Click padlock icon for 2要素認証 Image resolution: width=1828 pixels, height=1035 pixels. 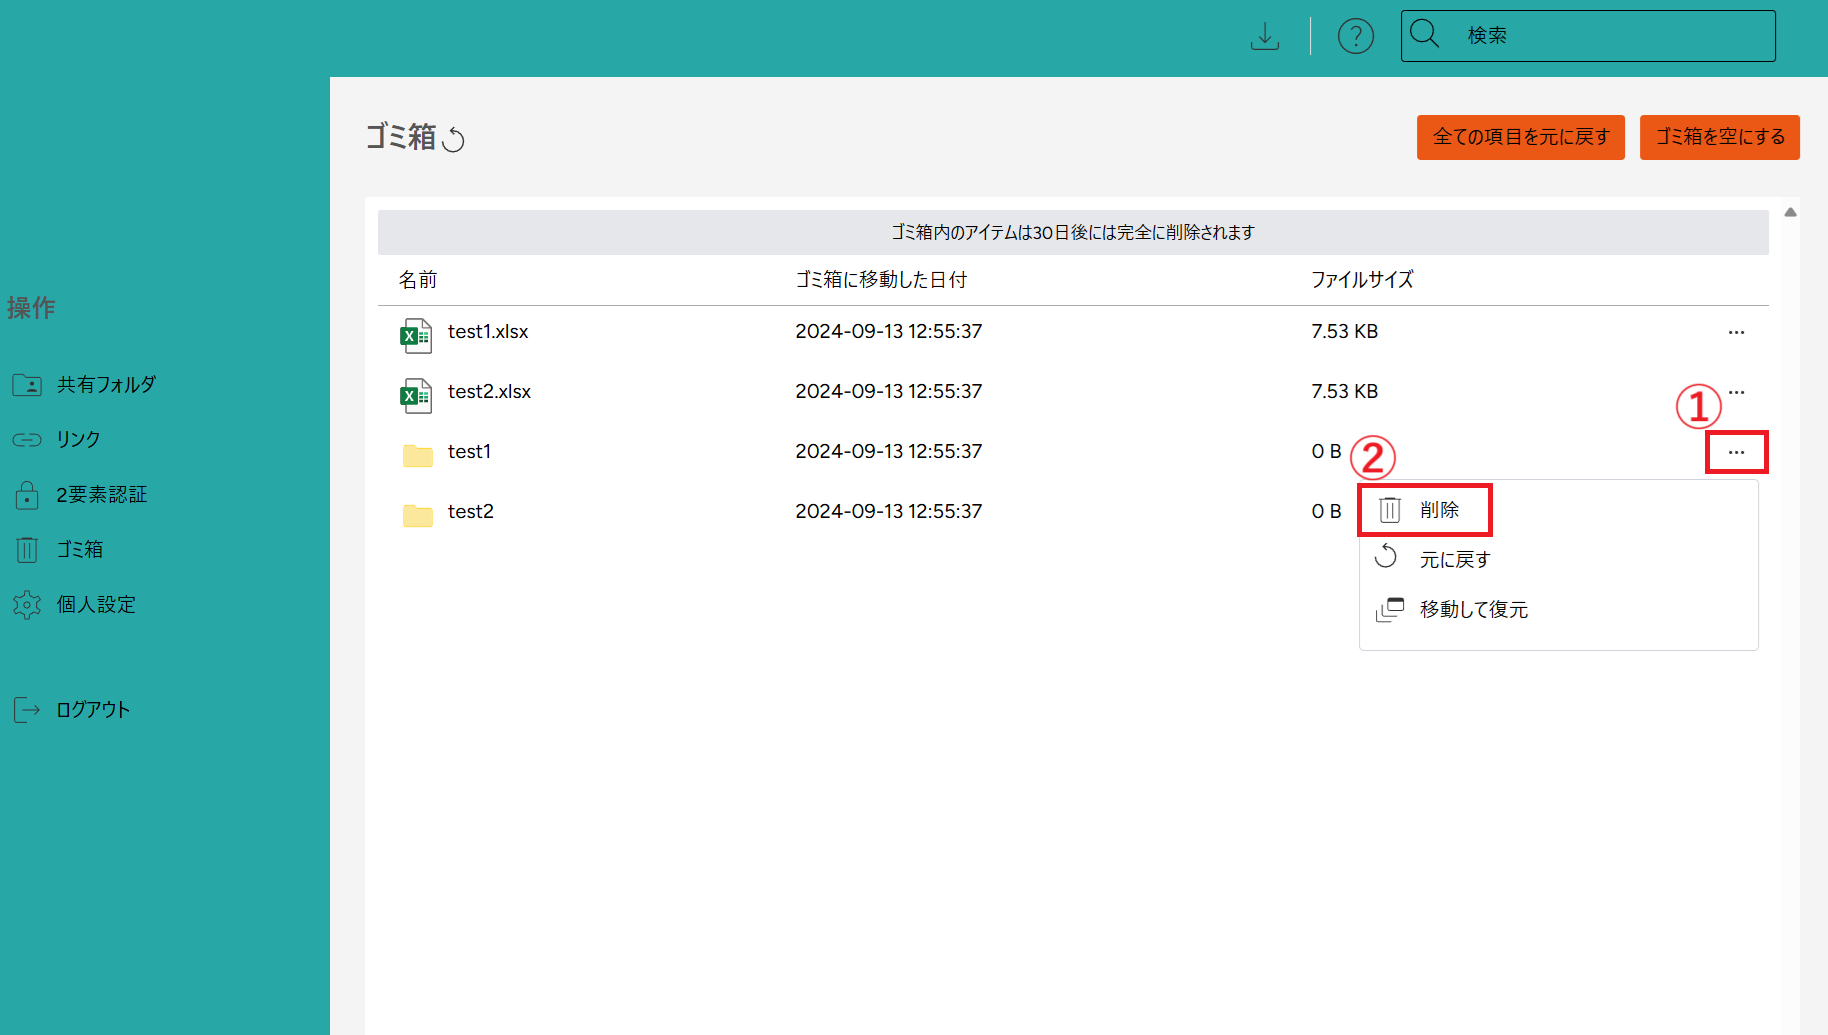coord(27,494)
